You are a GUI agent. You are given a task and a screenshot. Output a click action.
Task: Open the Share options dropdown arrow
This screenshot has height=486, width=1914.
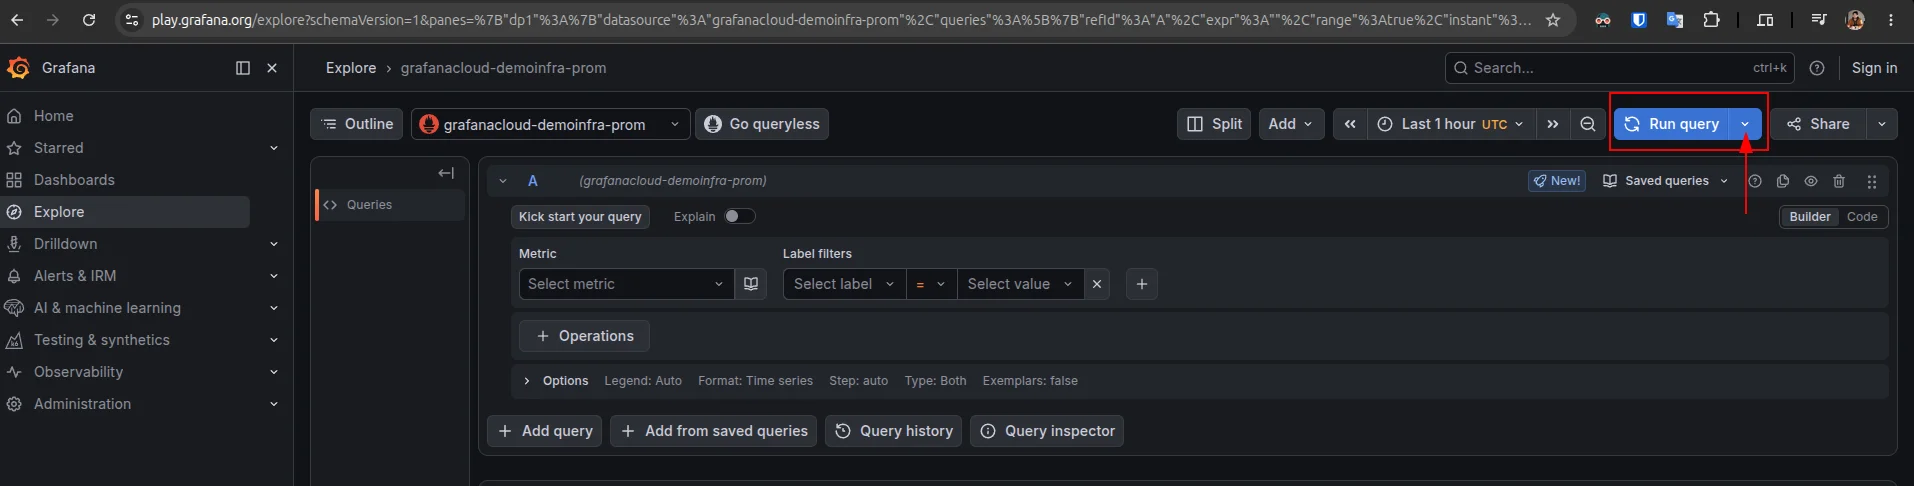click(x=1881, y=124)
